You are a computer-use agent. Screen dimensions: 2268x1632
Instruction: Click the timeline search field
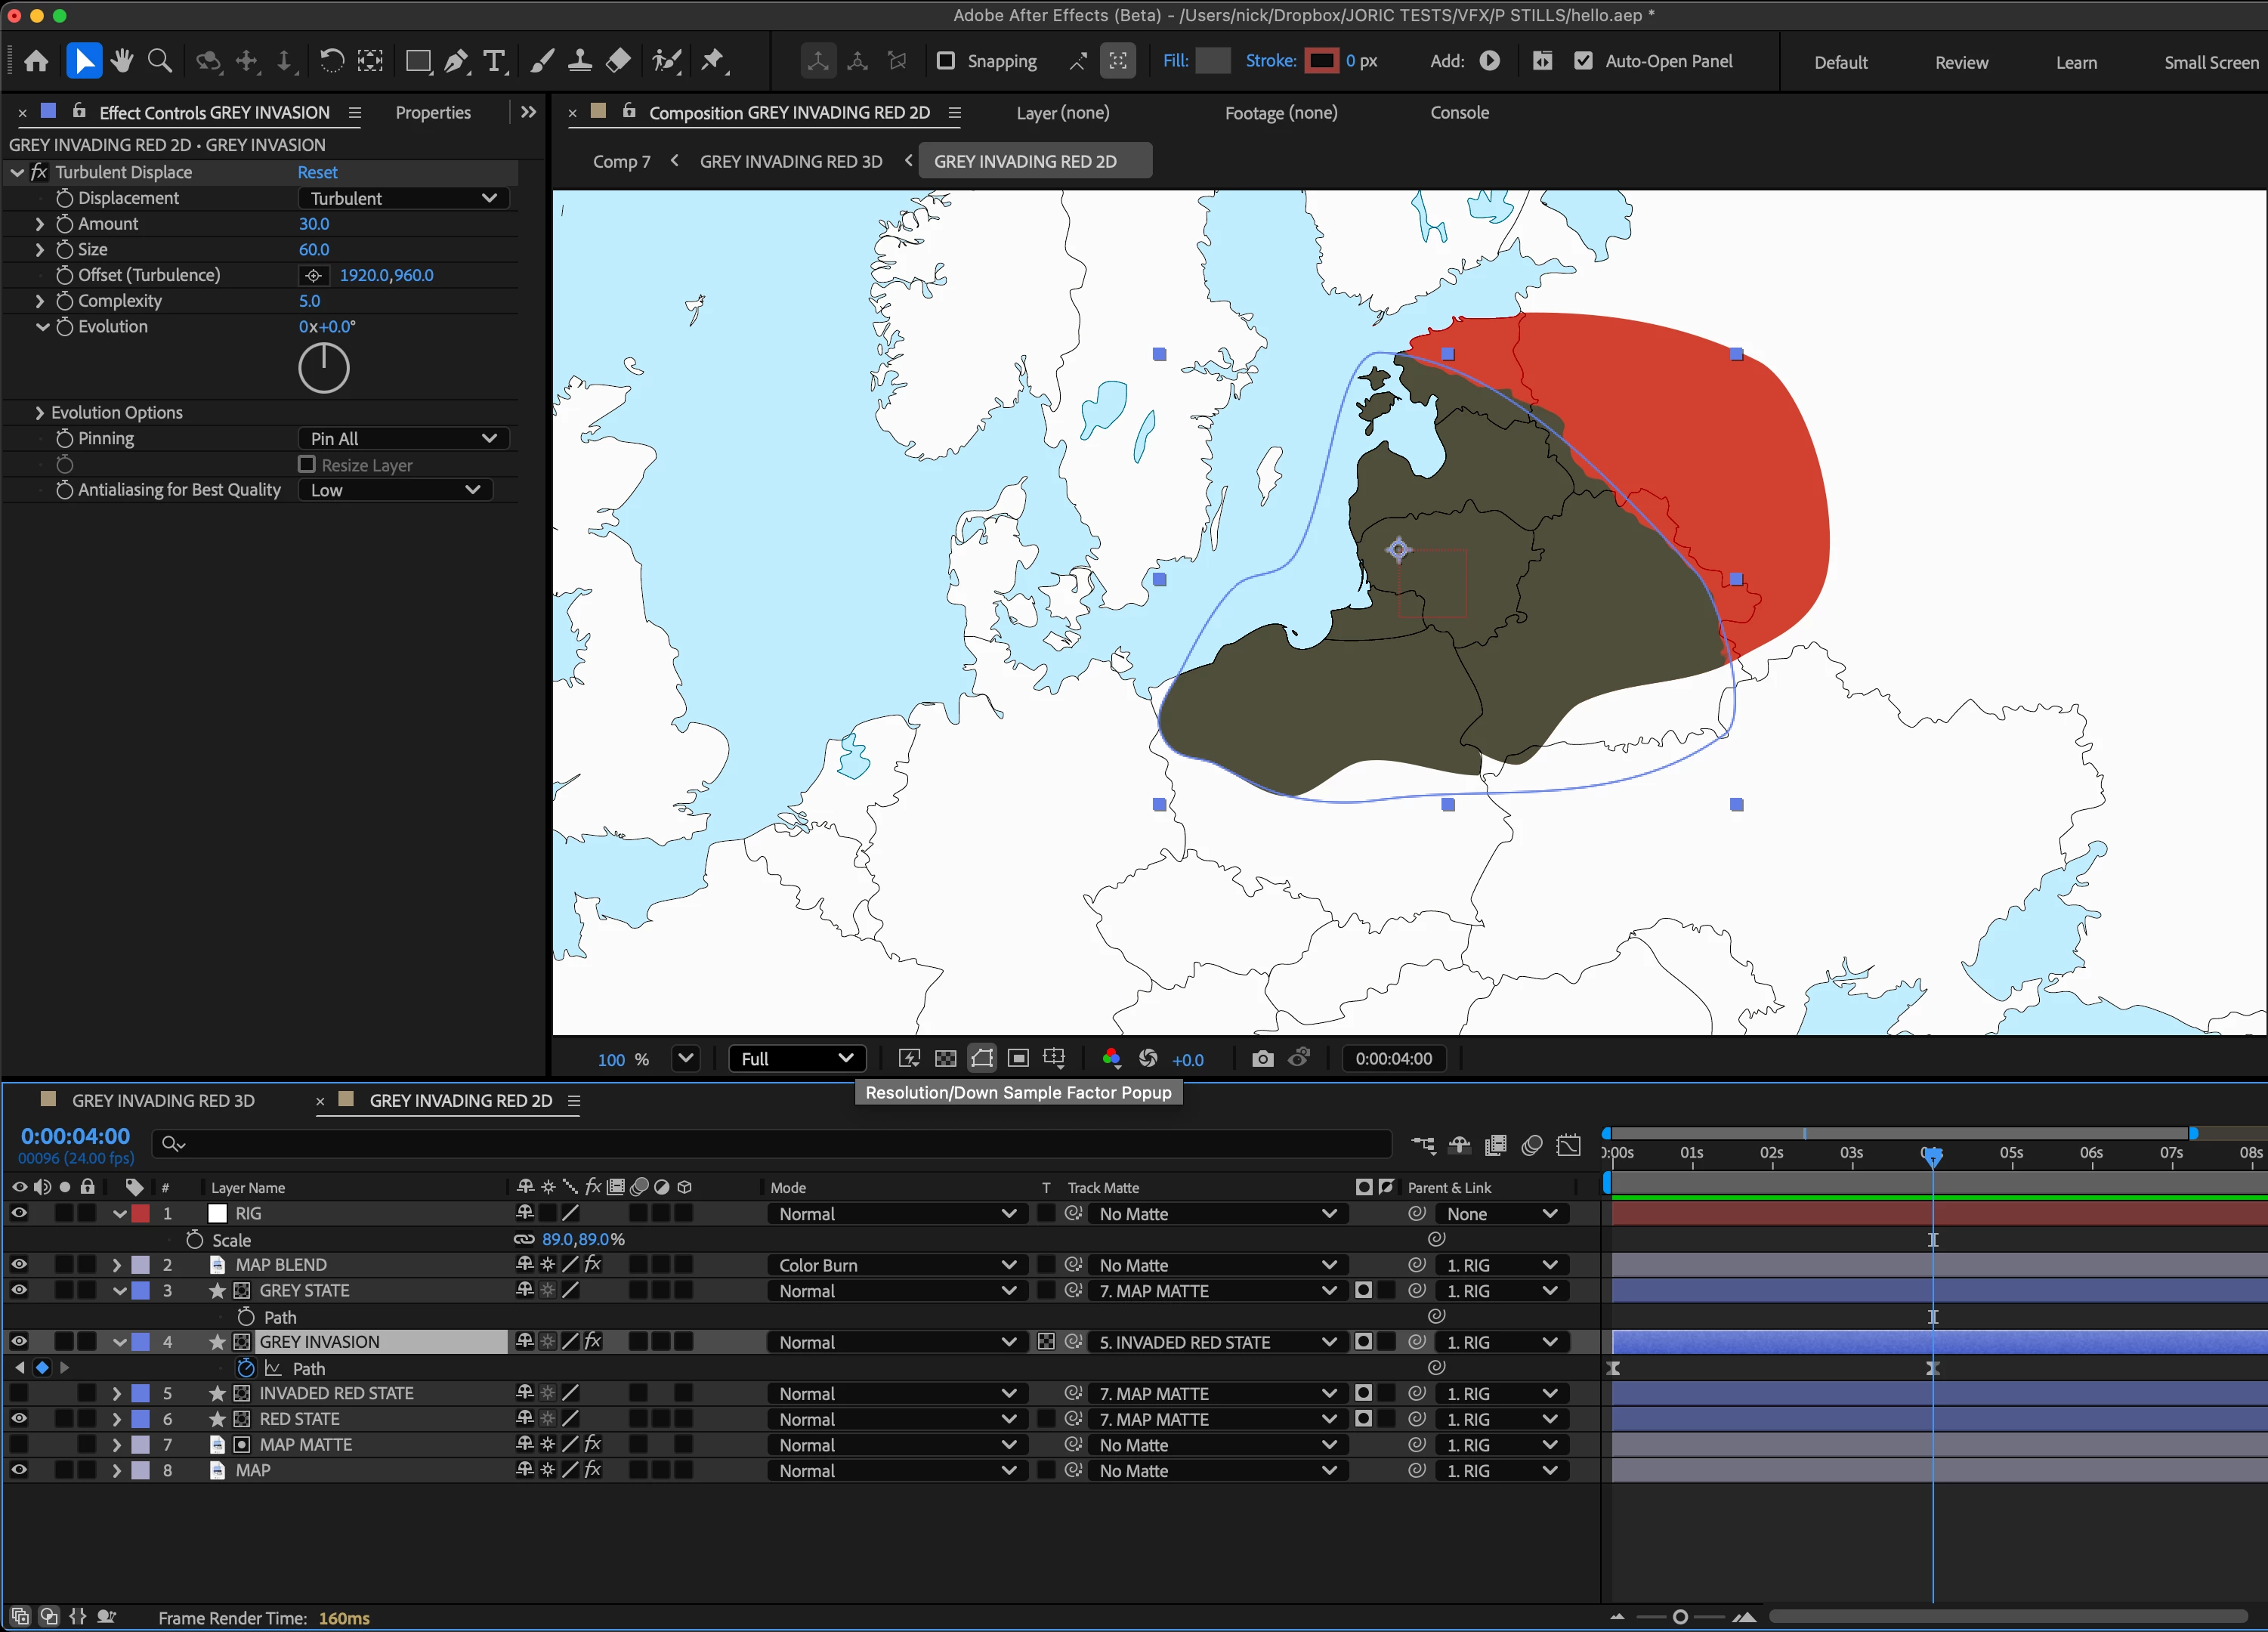(780, 1144)
